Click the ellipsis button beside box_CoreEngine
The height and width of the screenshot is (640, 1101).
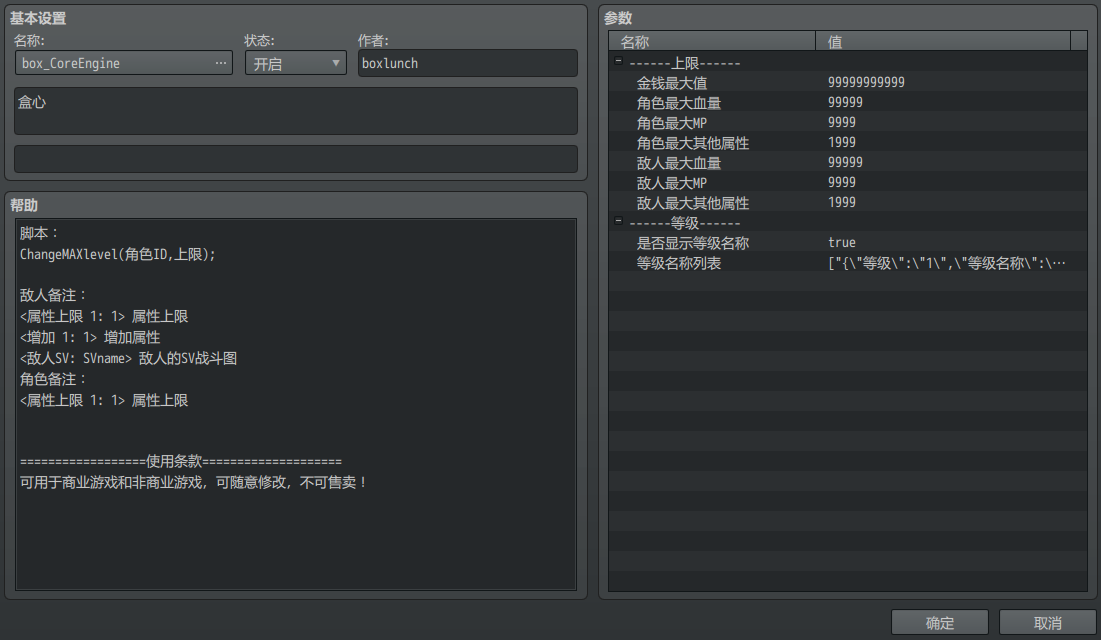point(220,63)
